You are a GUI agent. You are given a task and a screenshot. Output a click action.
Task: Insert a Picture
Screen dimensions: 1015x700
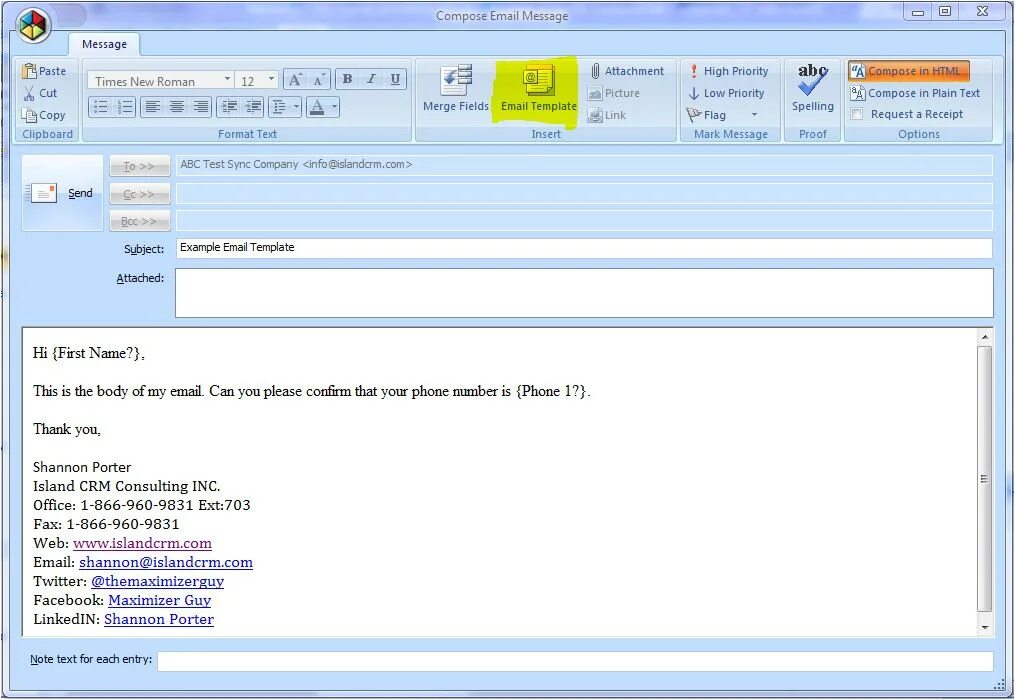click(614, 93)
